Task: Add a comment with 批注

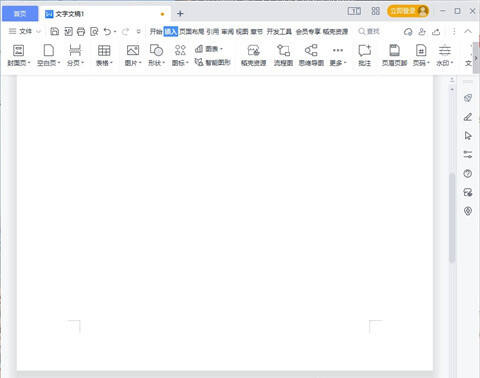Action: pyautogui.click(x=365, y=55)
